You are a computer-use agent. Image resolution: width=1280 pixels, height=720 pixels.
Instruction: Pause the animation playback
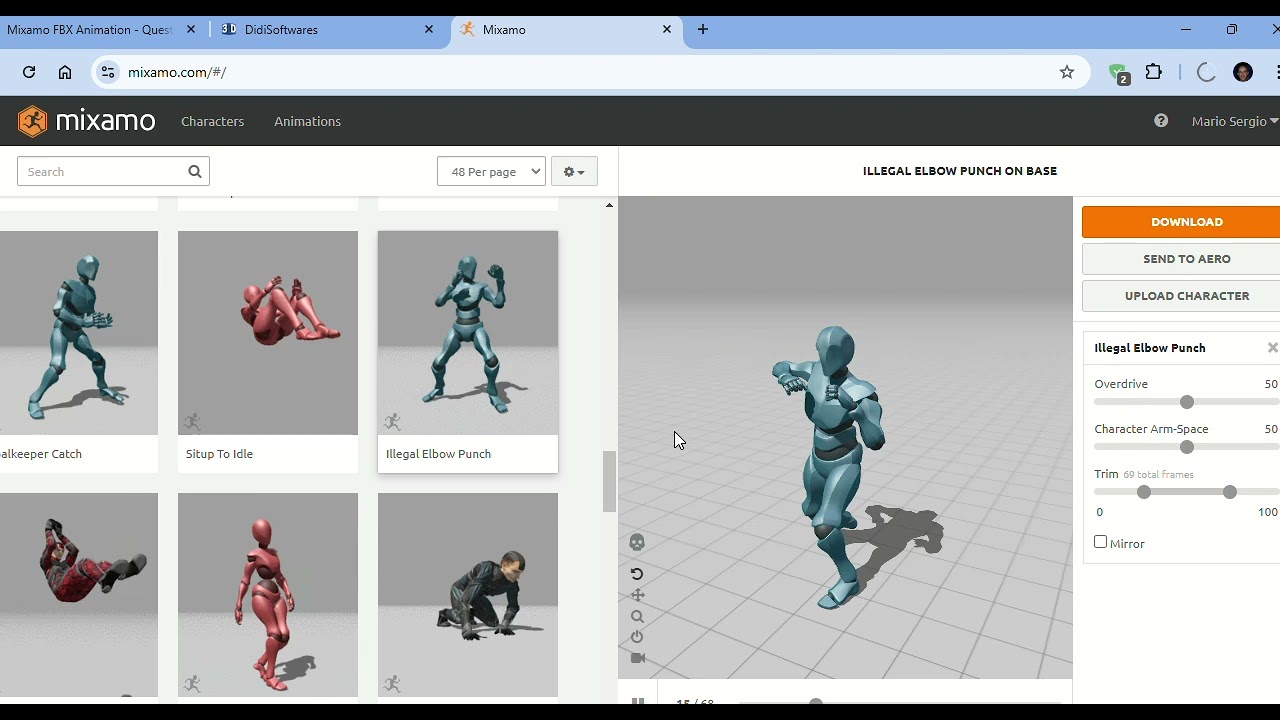[x=638, y=701]
